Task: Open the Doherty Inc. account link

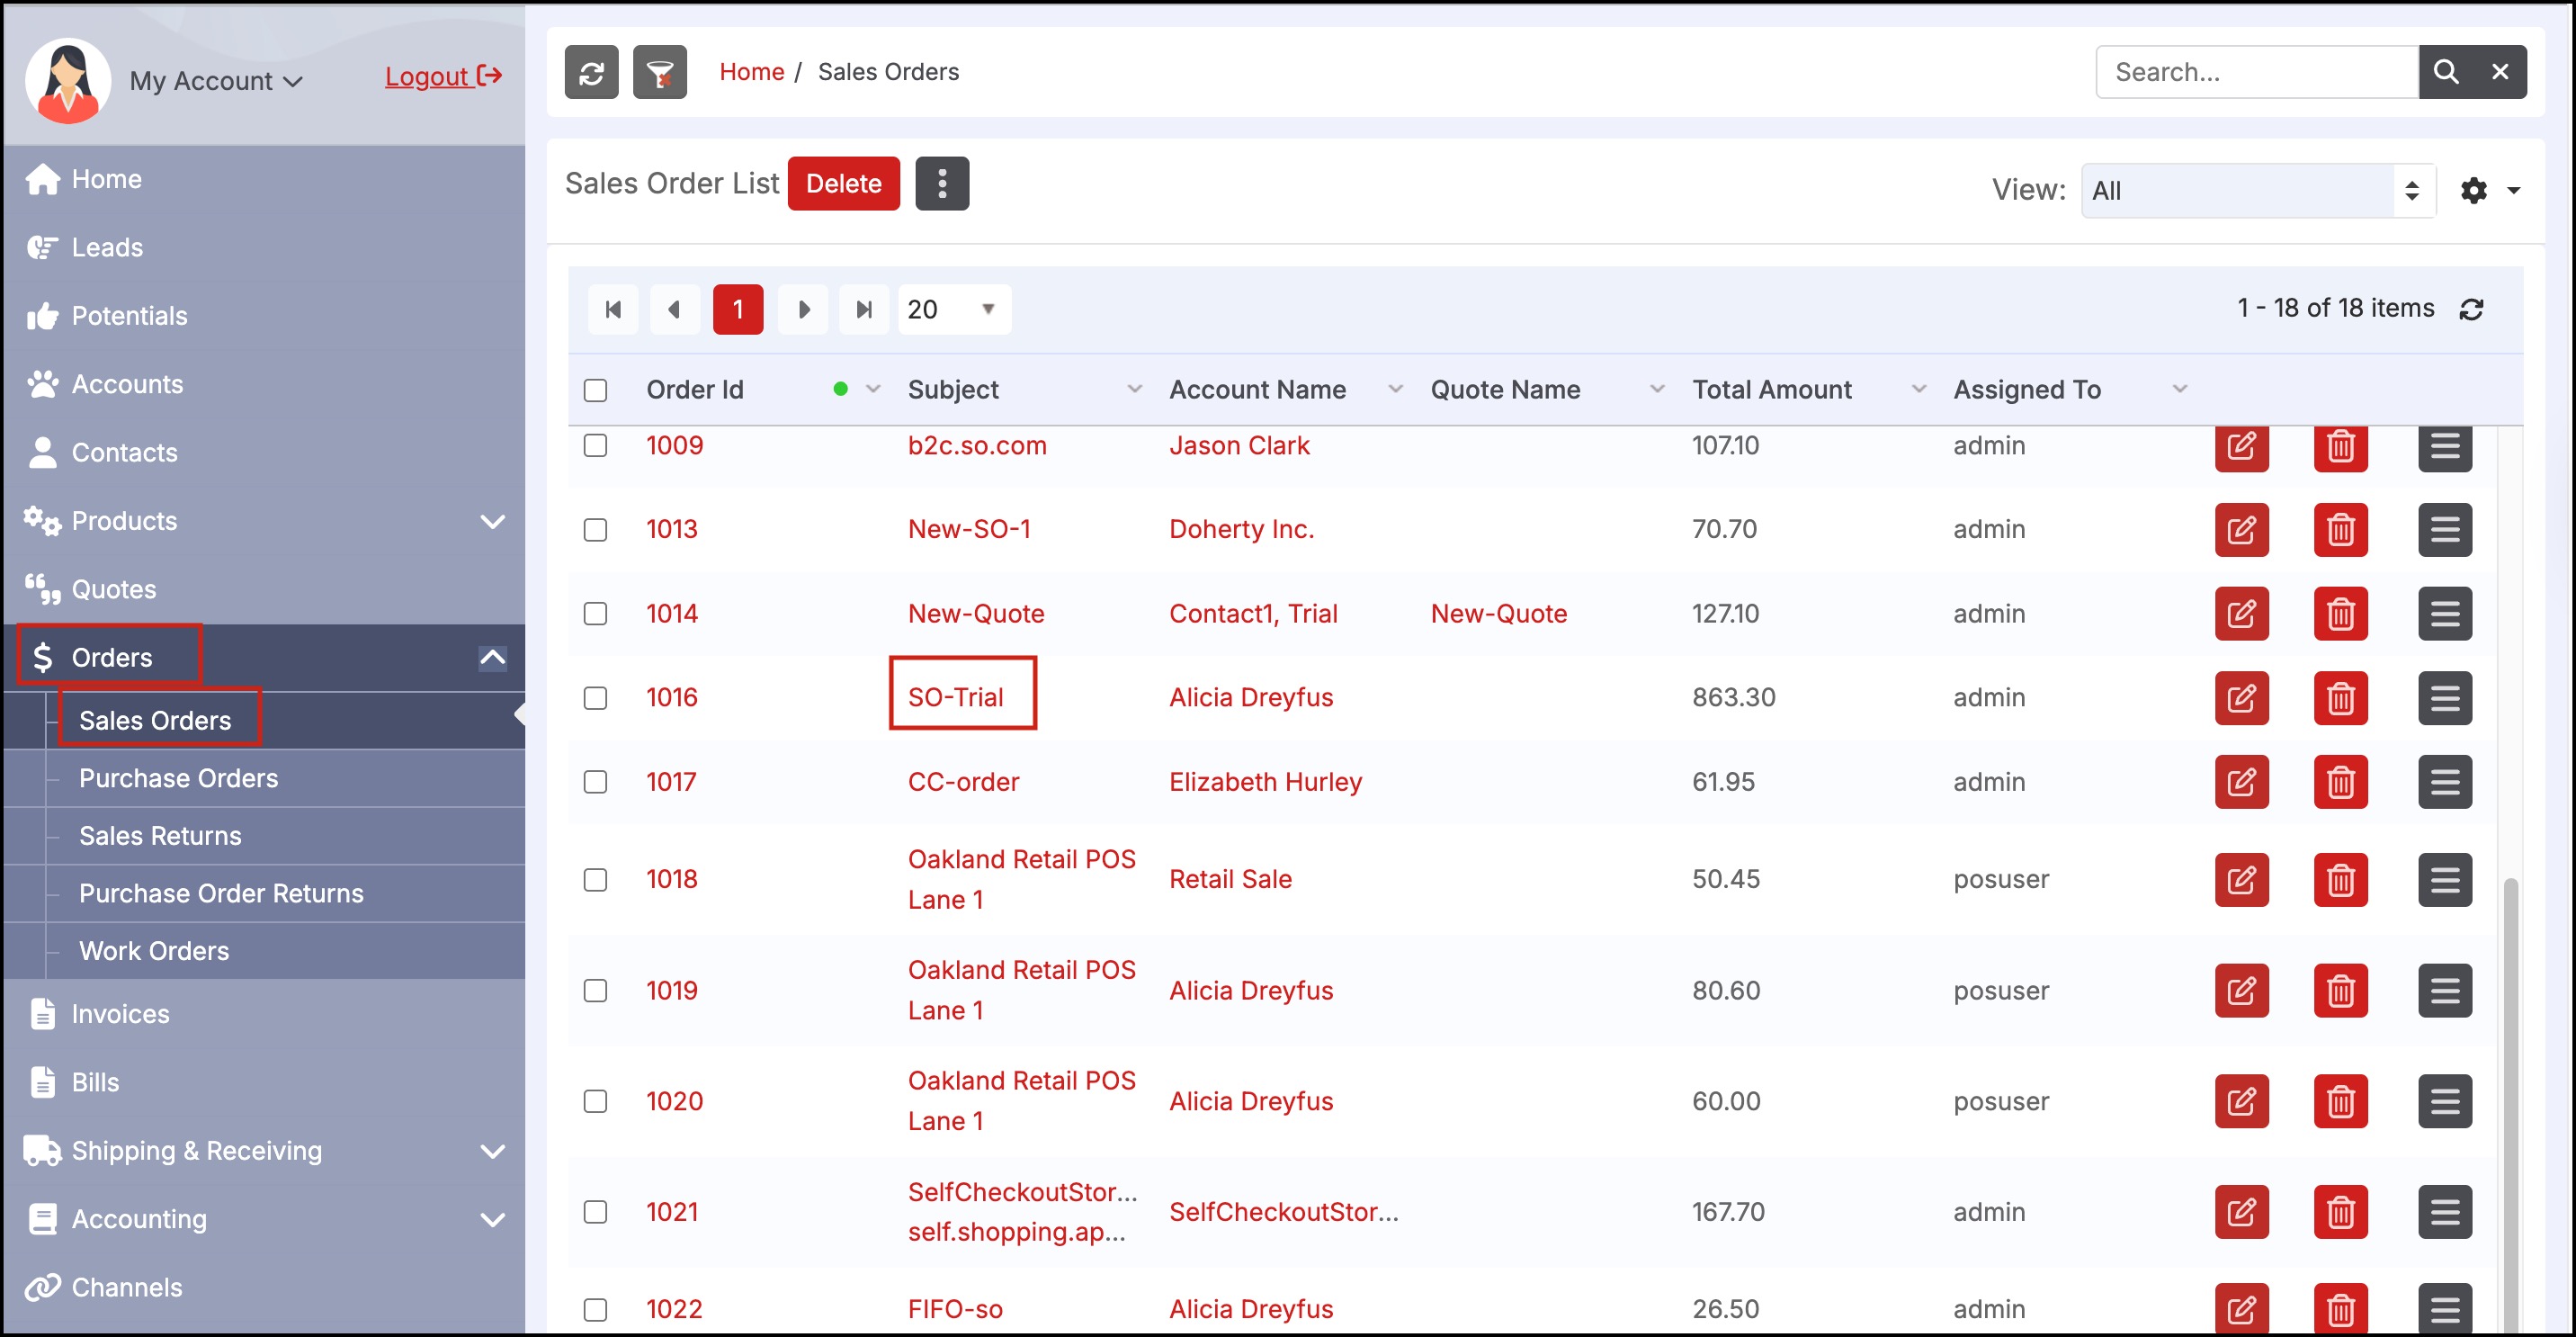Action: [1242, 530]
